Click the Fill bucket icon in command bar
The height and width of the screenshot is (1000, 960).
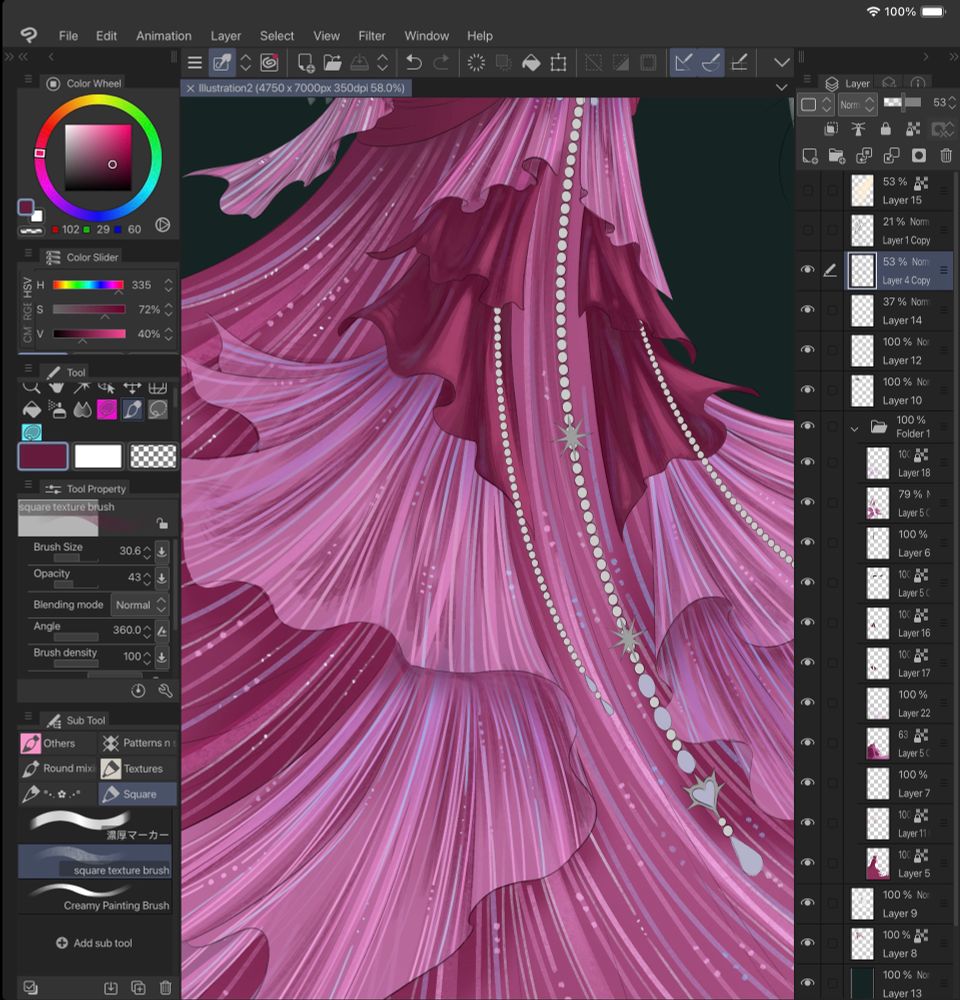pyautogui.click(x=531, y=63)
